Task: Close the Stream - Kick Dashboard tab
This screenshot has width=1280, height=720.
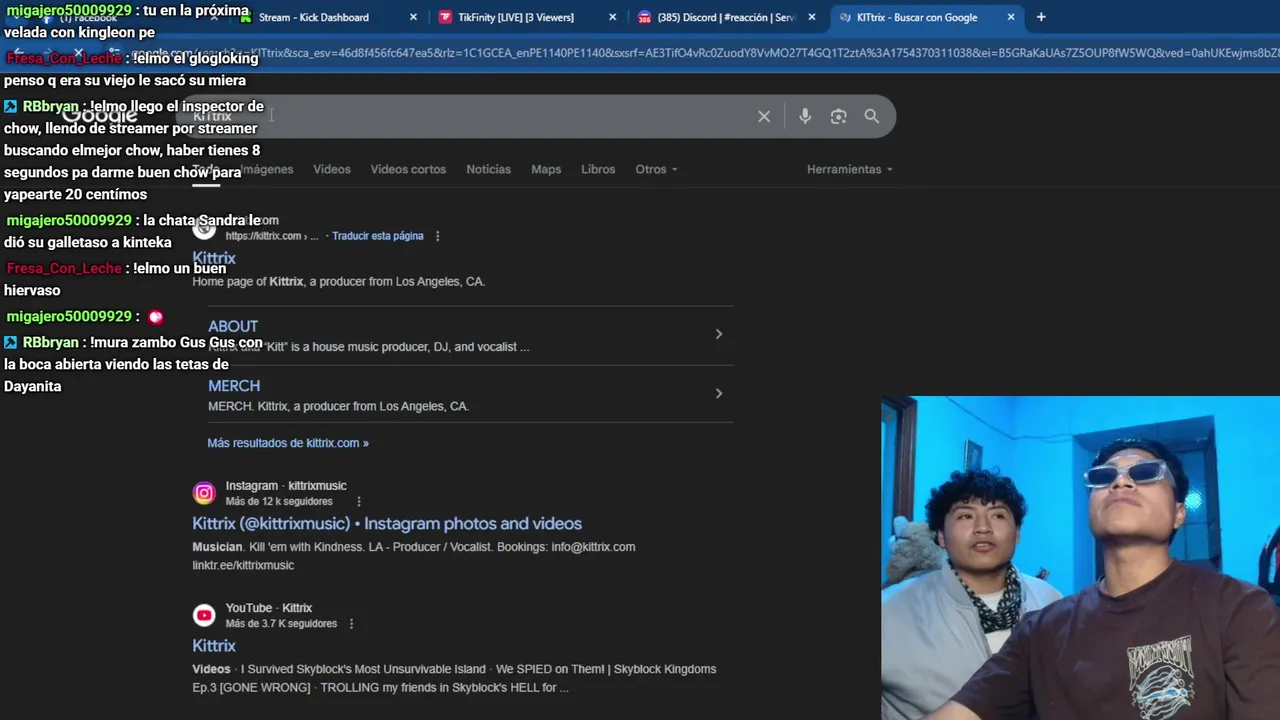Action: [414, 17]
